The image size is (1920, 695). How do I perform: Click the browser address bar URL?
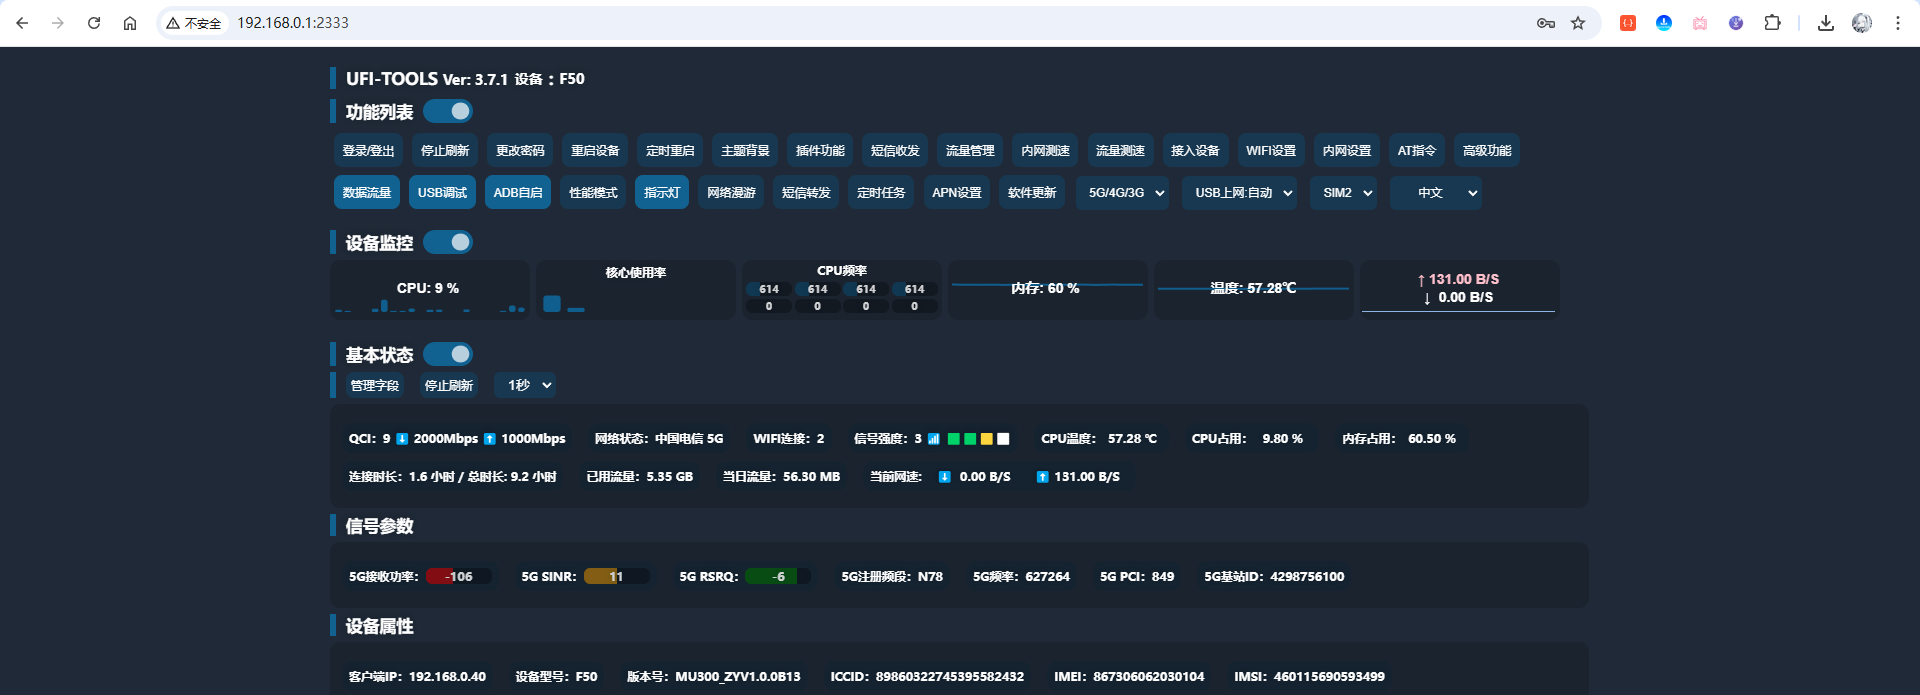[293, 23]
